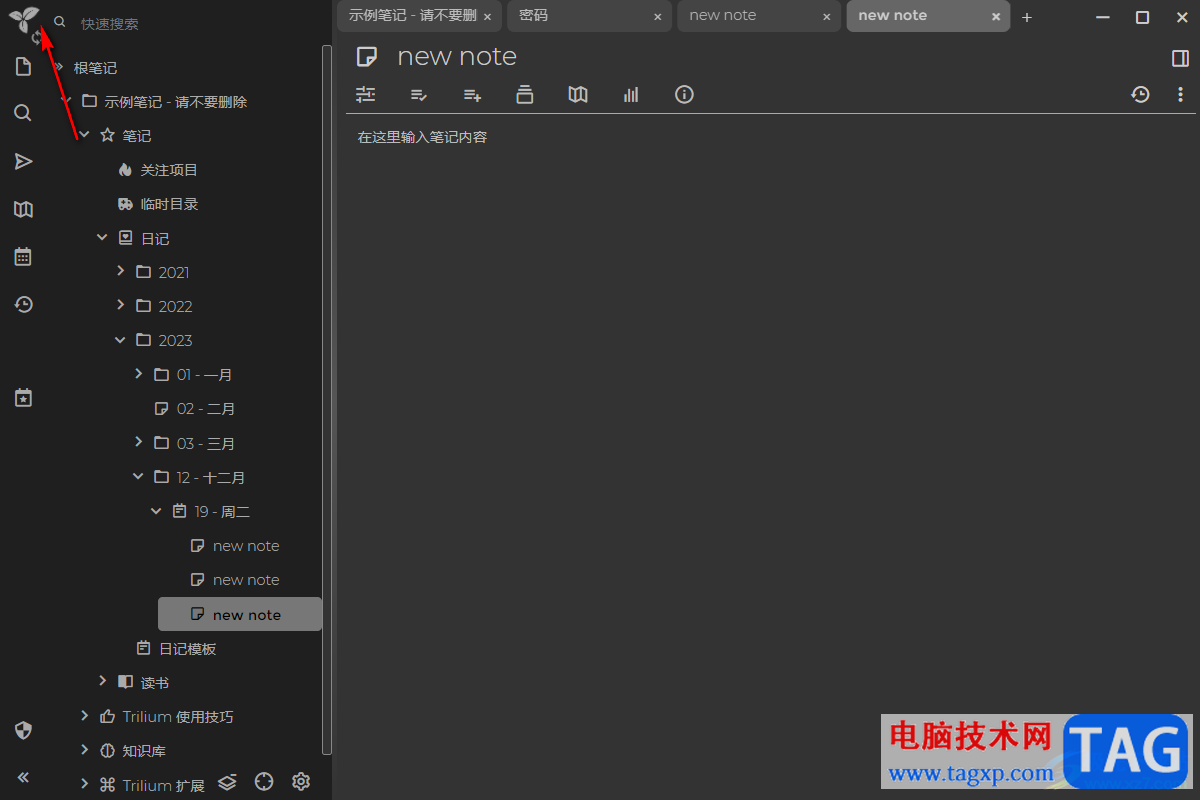Maximize the Trilium window
1200x800 pixels.
(x=1142, y=17)
